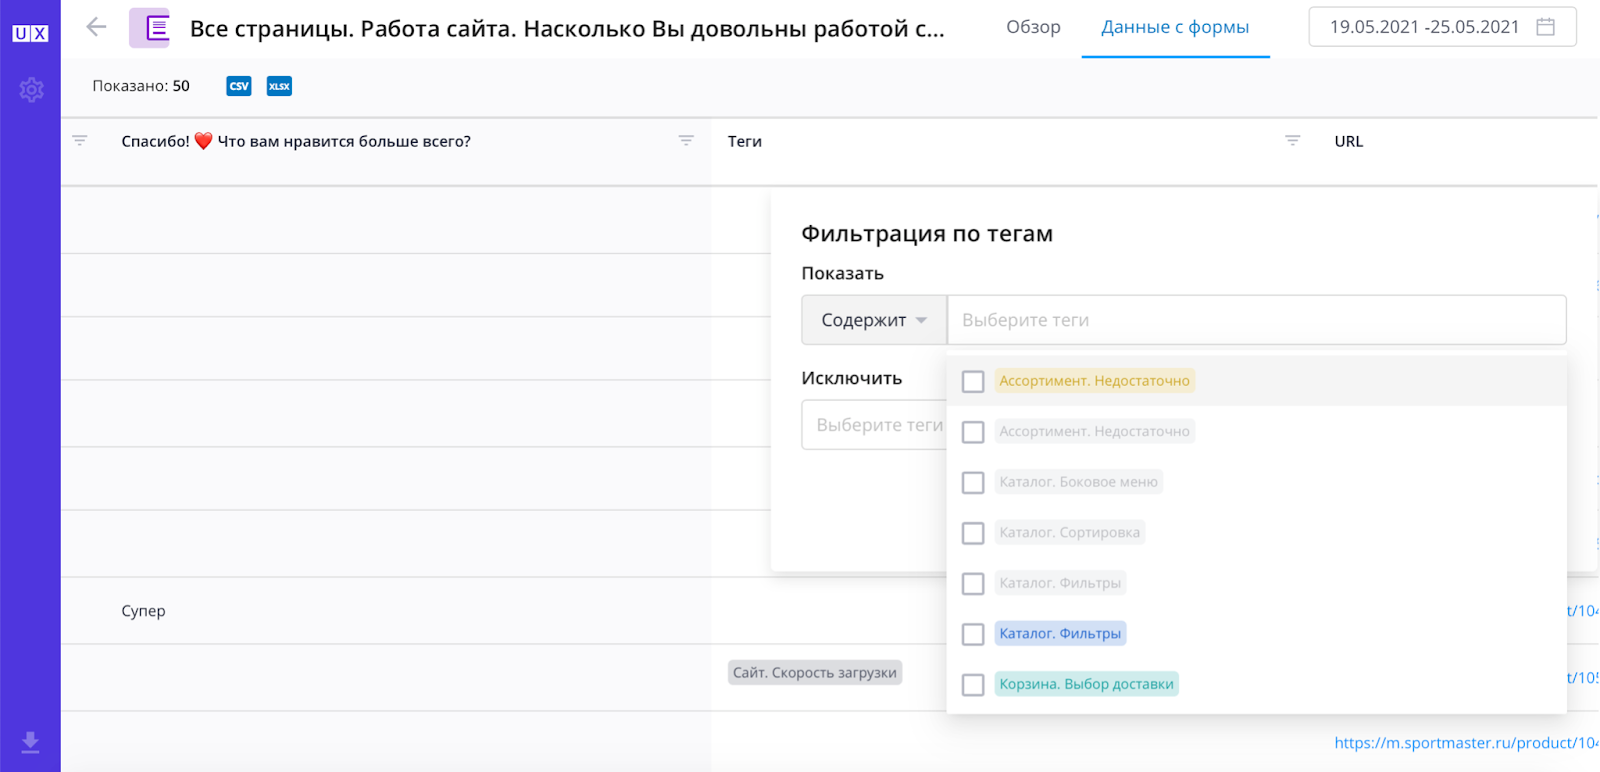The image size is (1600, 772).
Task: Switch to Обзор tab
Action: (1033, 27)
